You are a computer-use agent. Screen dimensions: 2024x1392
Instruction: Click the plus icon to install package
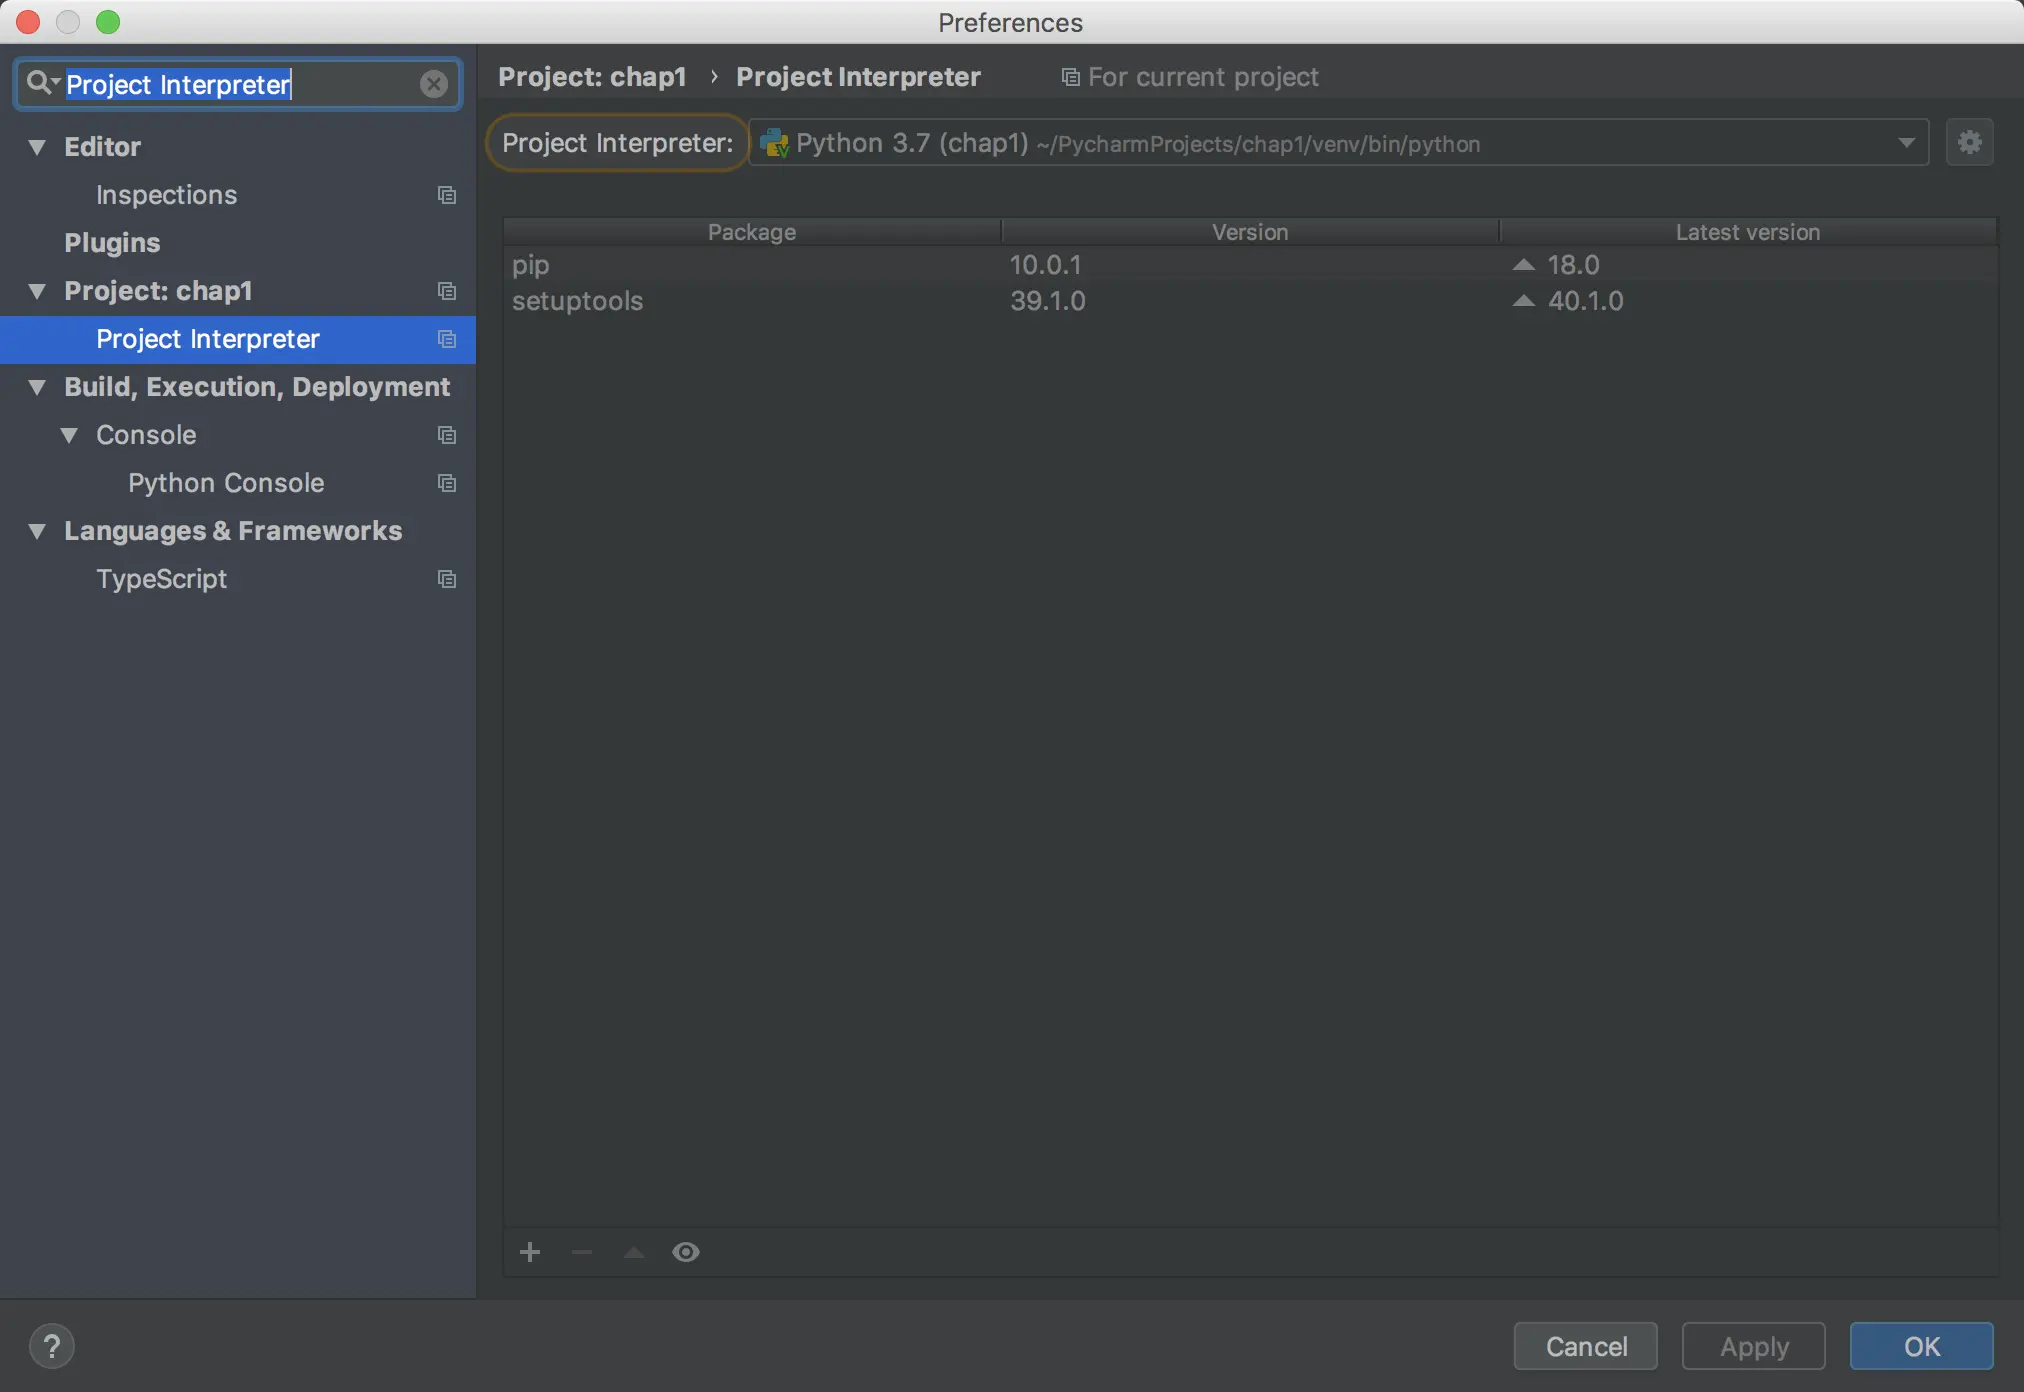tap(530, 1252)
